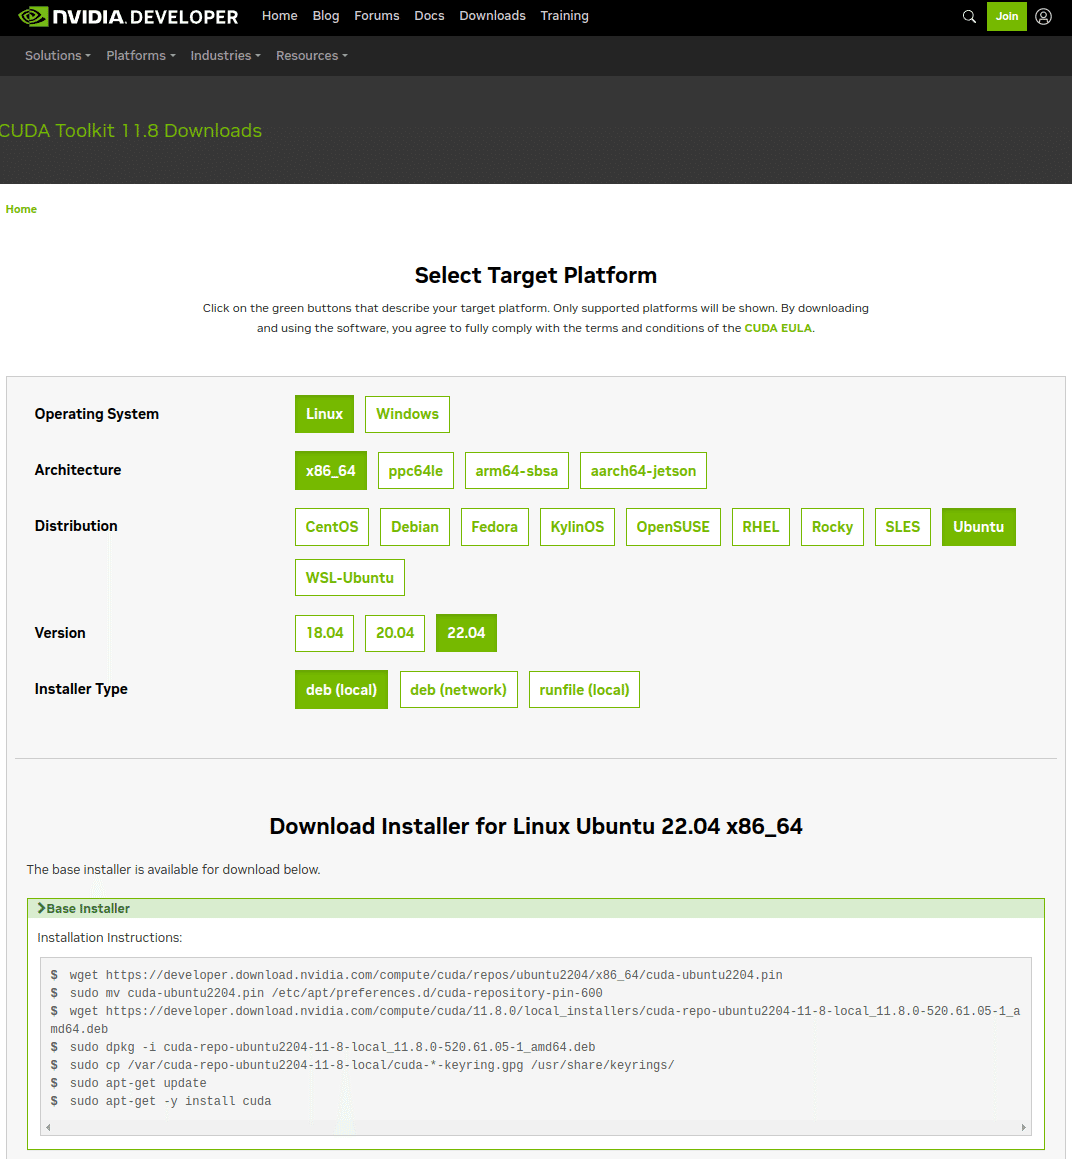Choose OpenSUSE distribution
The height and width of the screenshot is (1159, 1072).
pos(673,527)
